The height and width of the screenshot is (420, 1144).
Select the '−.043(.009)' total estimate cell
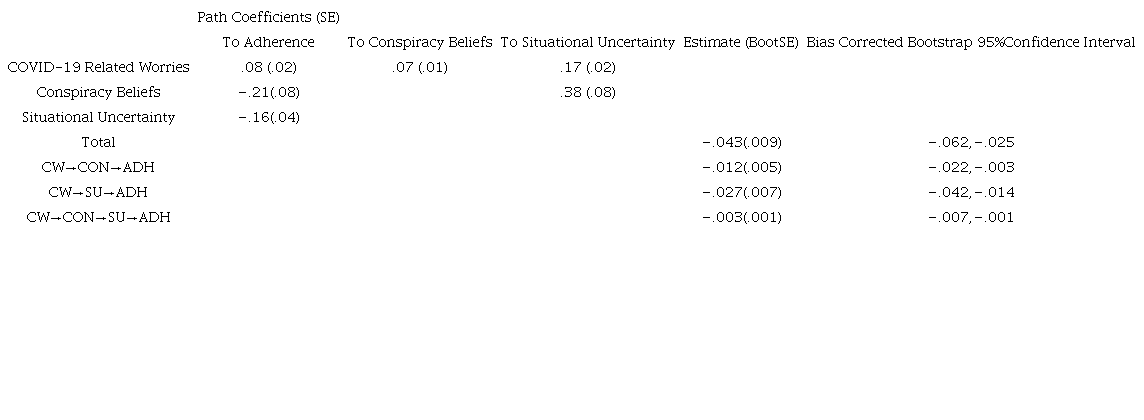[741, 143]
